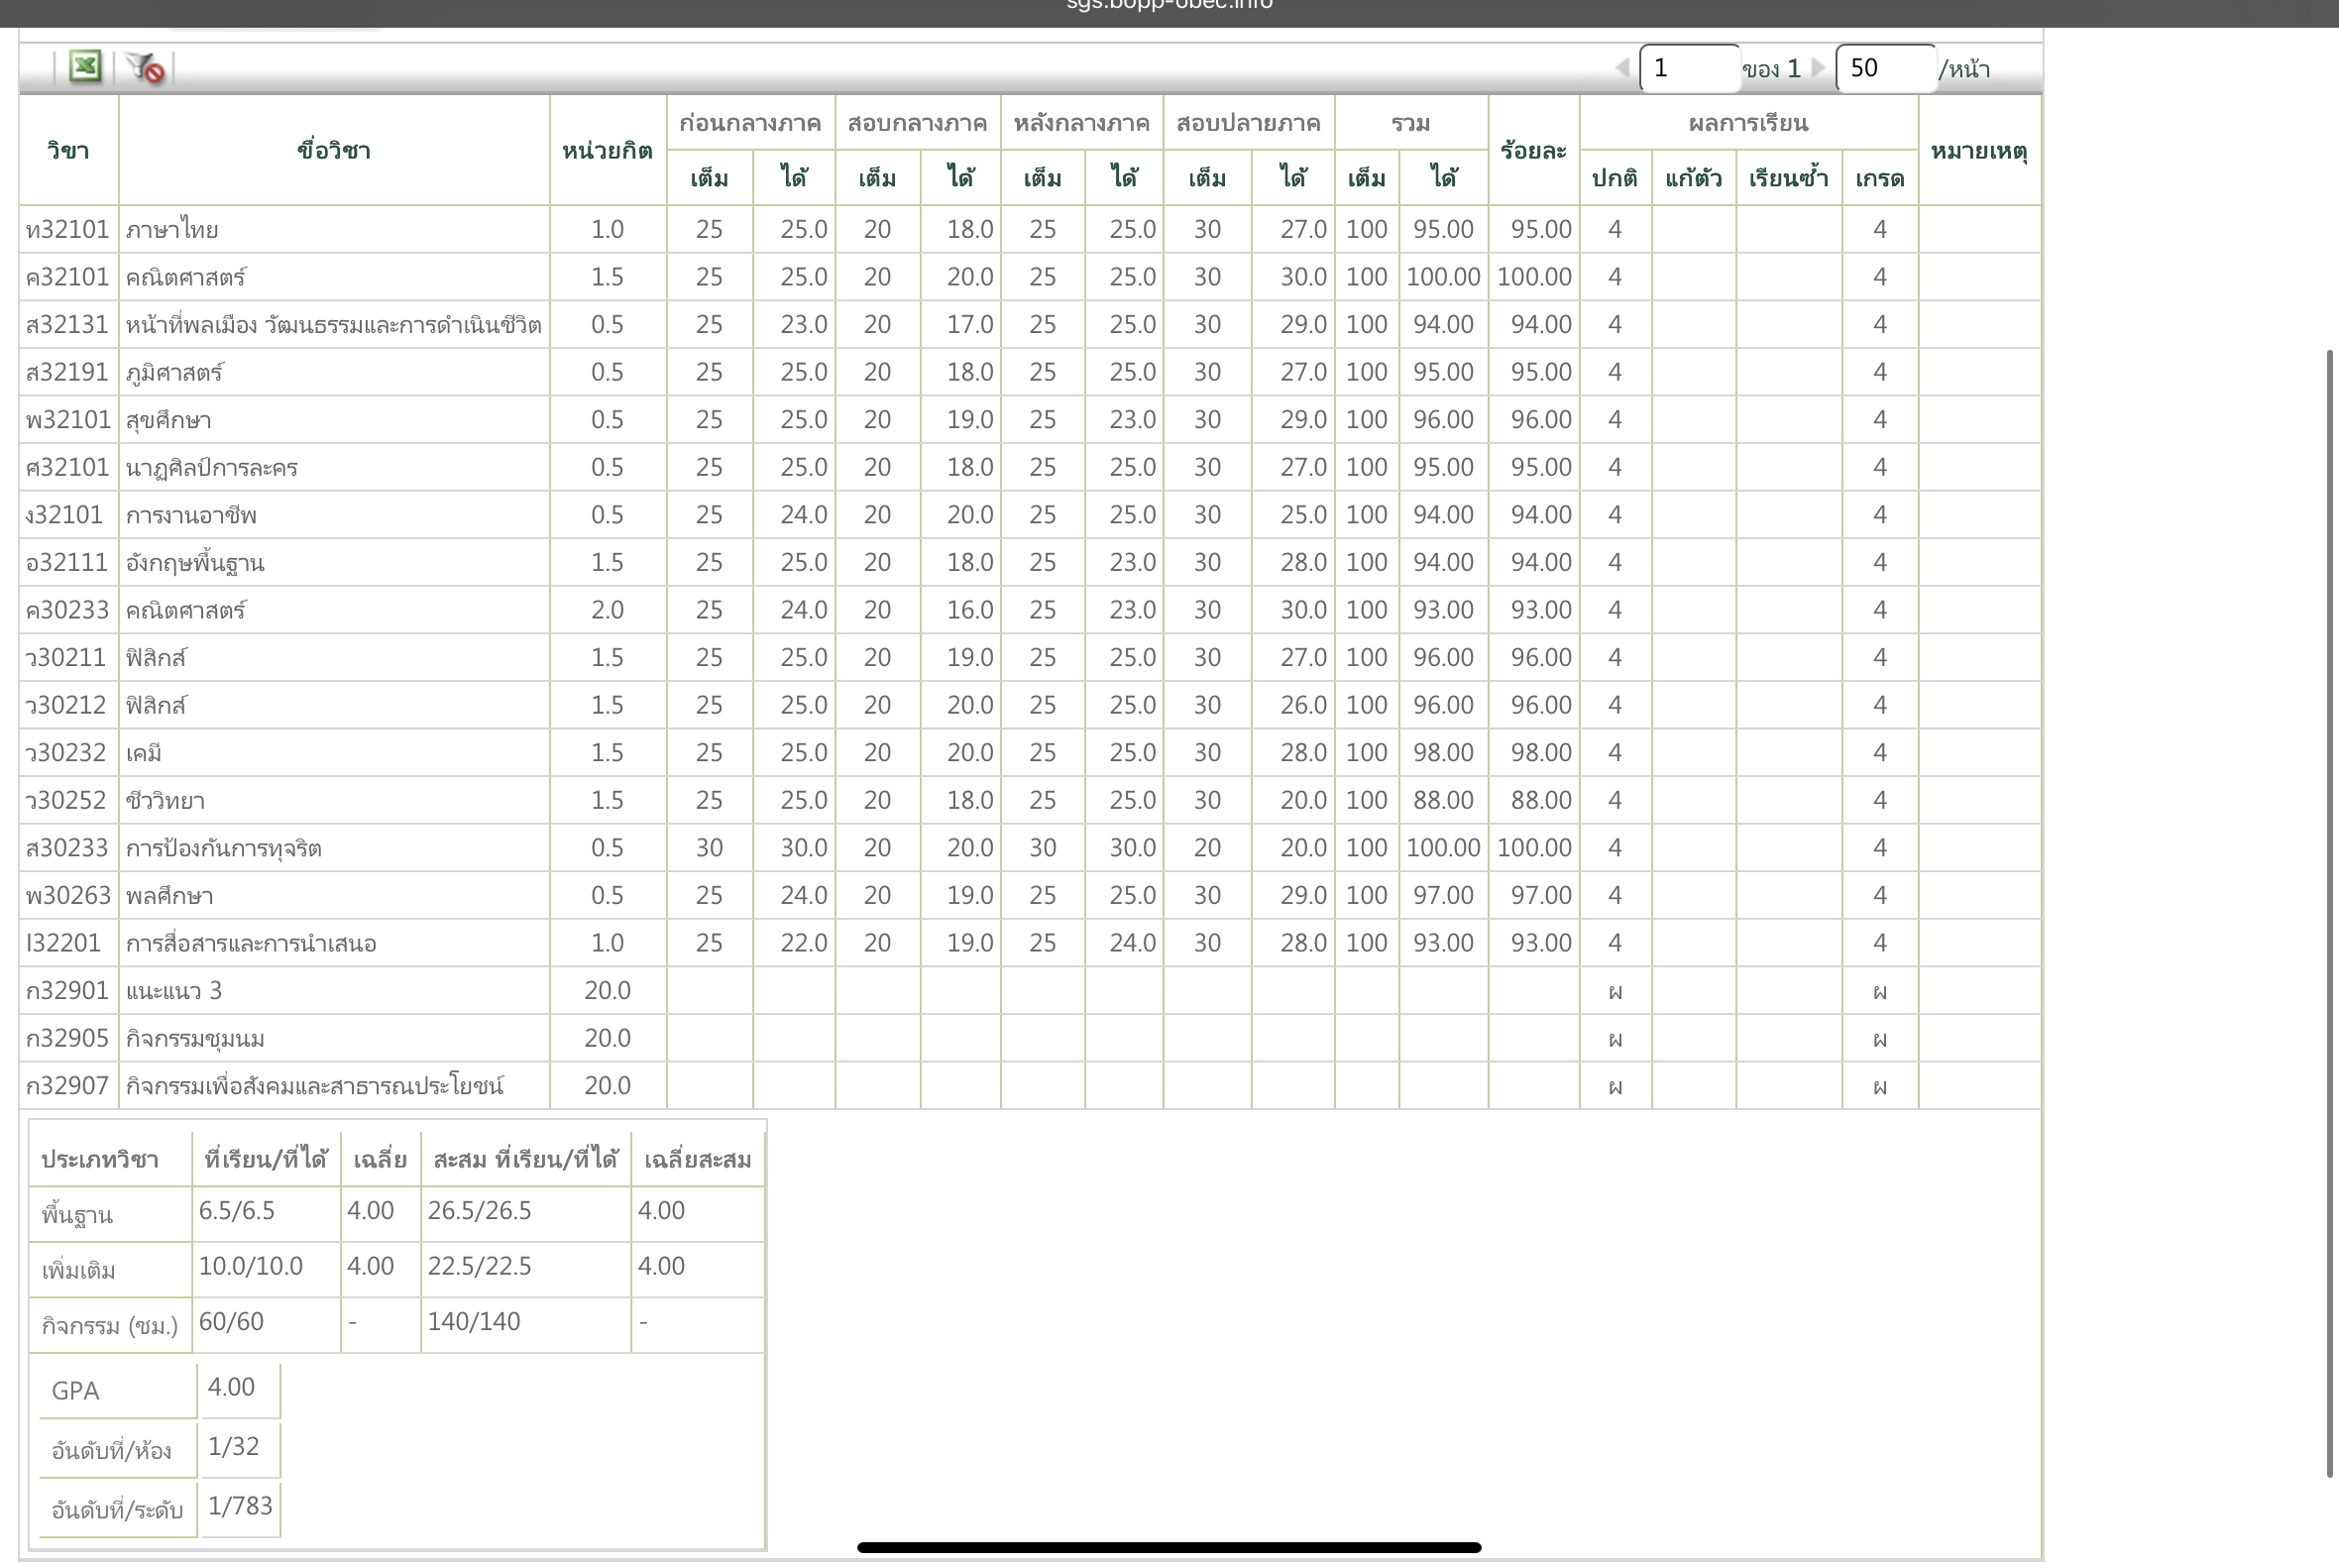
Task: Click the current page number field
Action: (x=1688, y=68)
